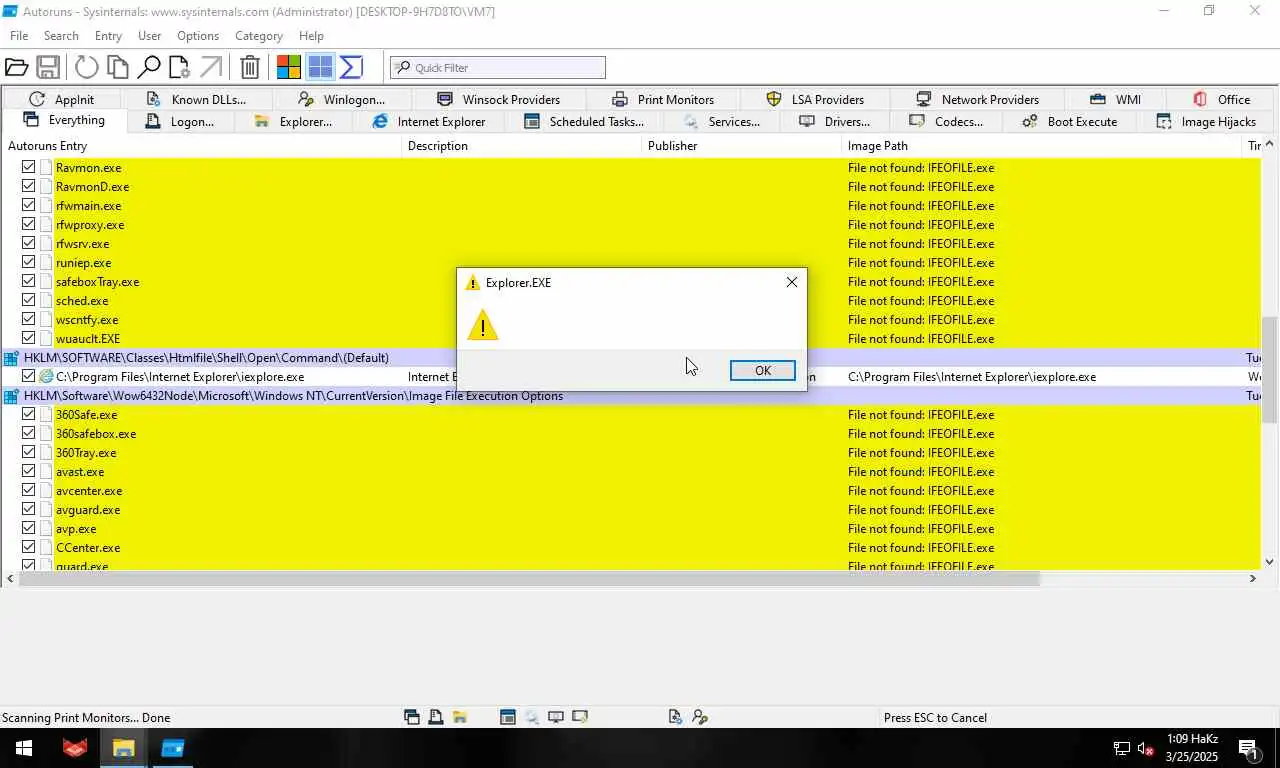The image size is (1280, 768).
Task: Uncheck the 360Safe.exe entry checkbox
Action: 29,414
